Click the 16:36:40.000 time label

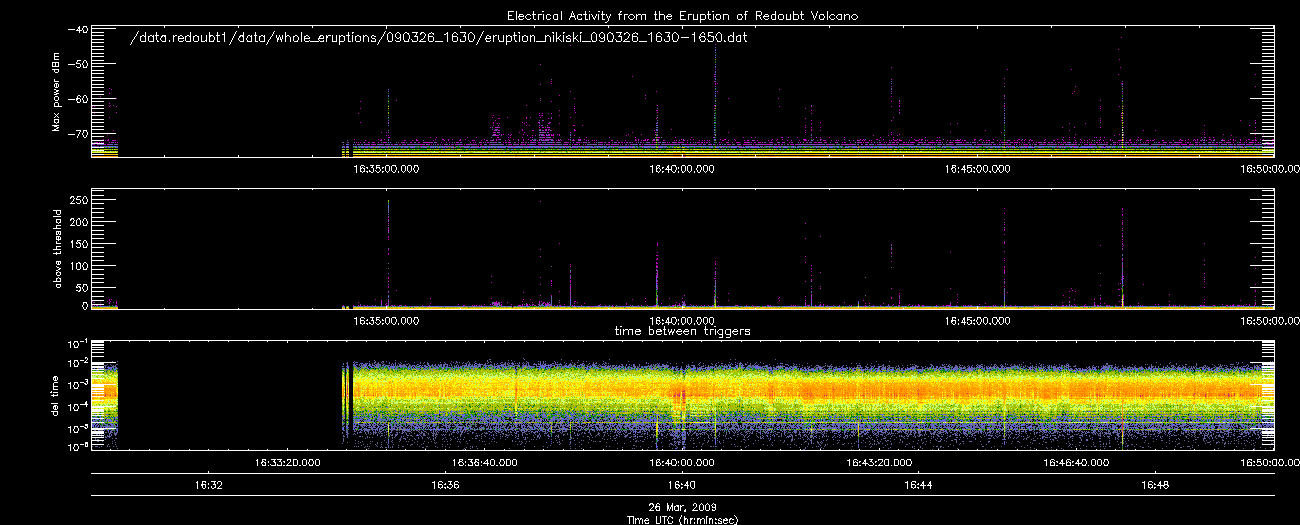click(485, 462)
